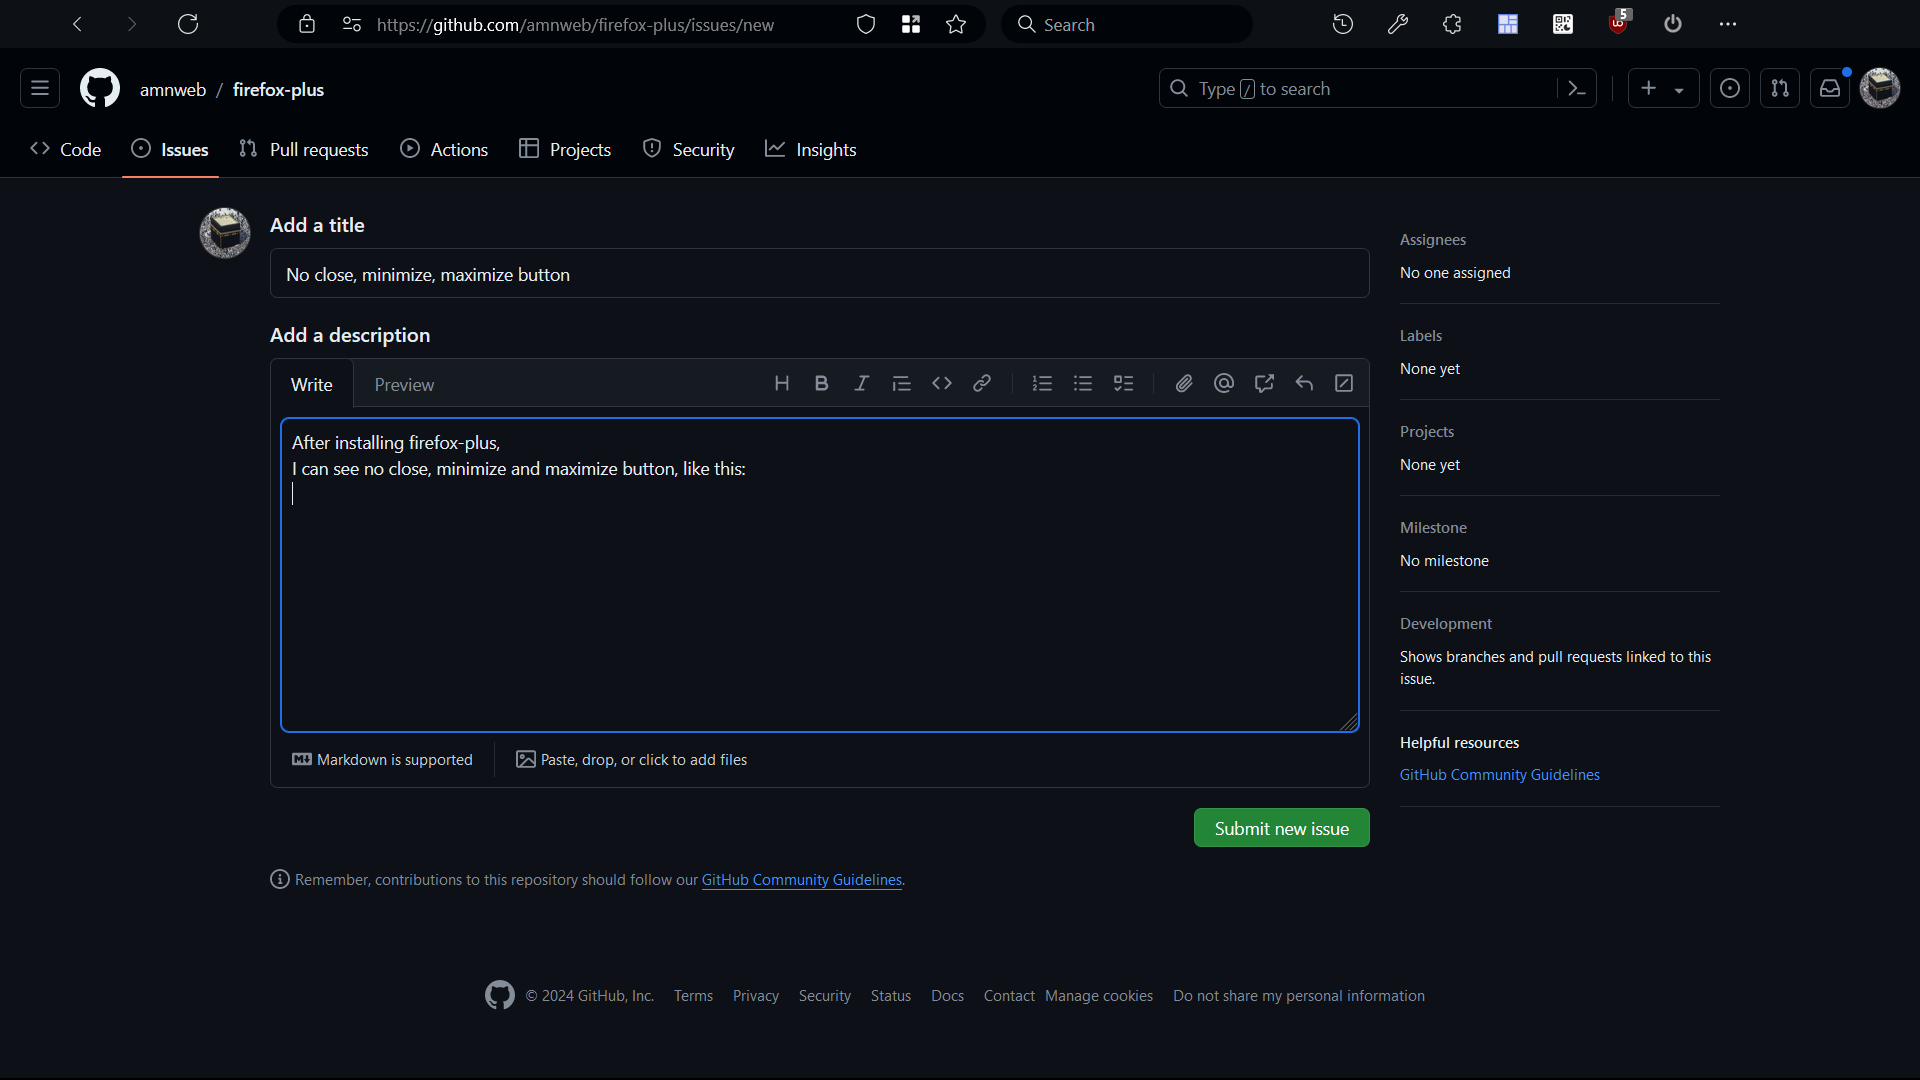
Task: Add a link with the chain icon
Action: tap(982, 383)
